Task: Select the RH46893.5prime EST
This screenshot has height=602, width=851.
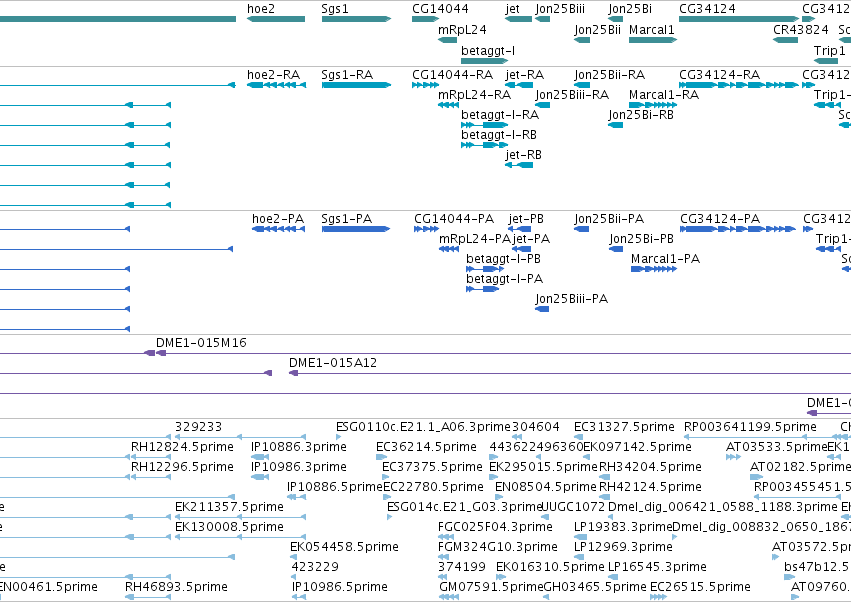Action: coord(148,597)
